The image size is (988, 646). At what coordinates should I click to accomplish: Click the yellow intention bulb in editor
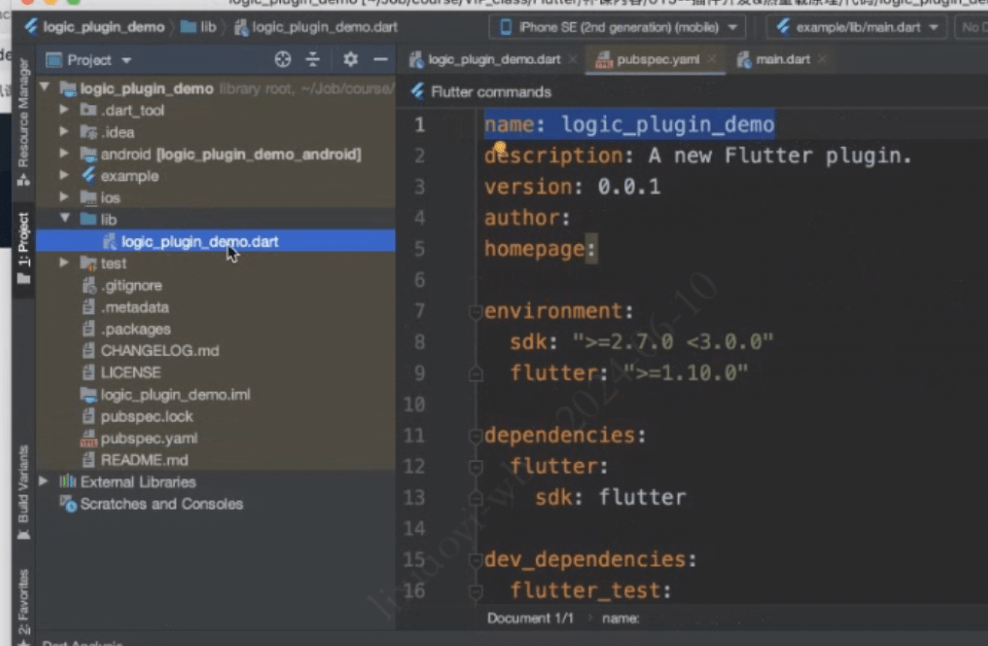point(500,147)
